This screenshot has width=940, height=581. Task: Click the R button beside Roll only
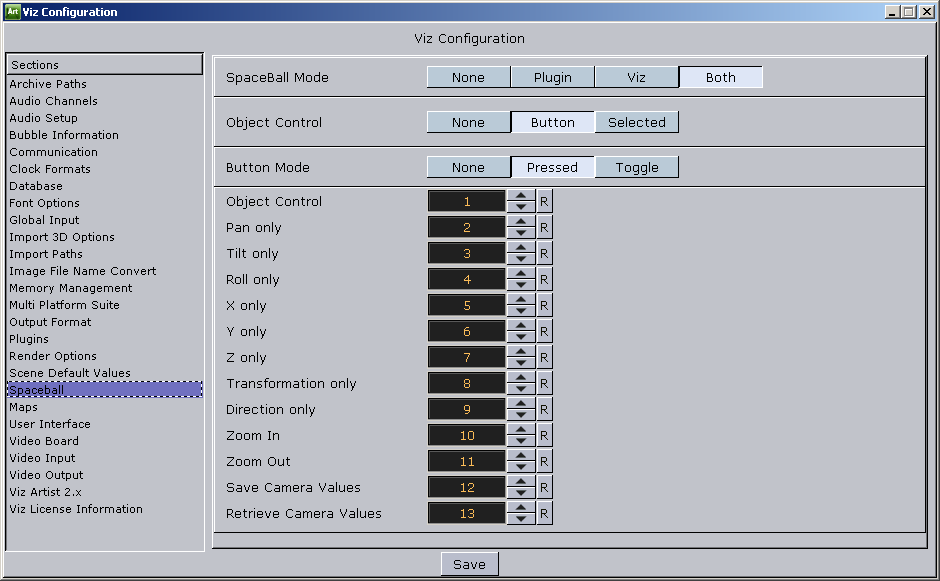[x=544, y=280]
